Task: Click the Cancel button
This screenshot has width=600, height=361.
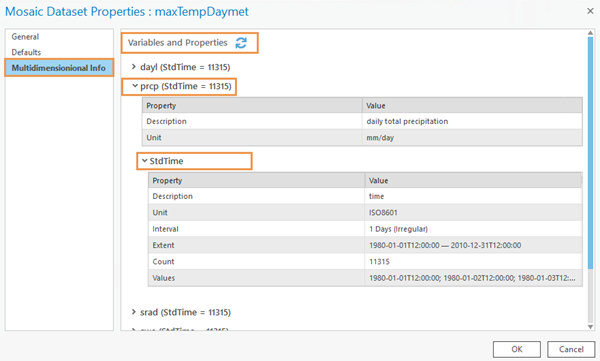Action: (x=571, y=349)
